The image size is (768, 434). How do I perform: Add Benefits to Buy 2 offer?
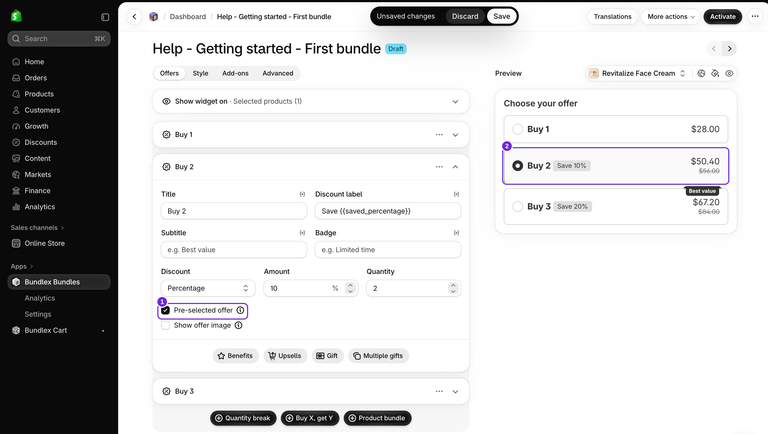(x=236, y=356)
